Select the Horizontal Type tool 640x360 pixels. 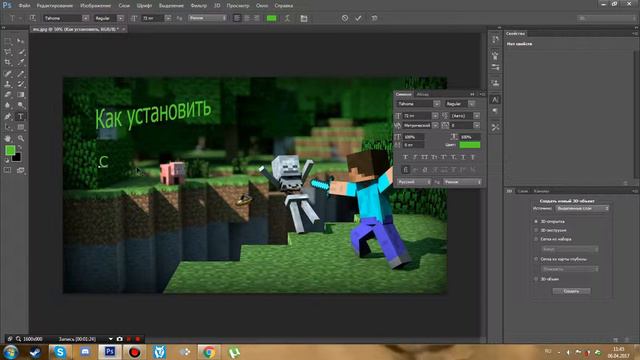click(20, 116)
